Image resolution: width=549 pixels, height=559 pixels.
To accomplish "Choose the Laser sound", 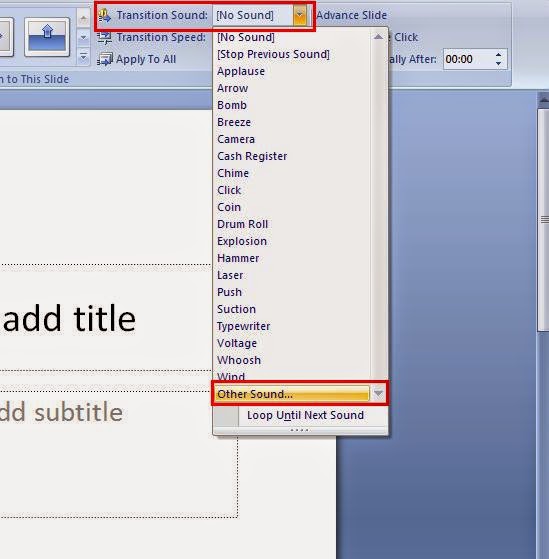I will coord(230,275).
